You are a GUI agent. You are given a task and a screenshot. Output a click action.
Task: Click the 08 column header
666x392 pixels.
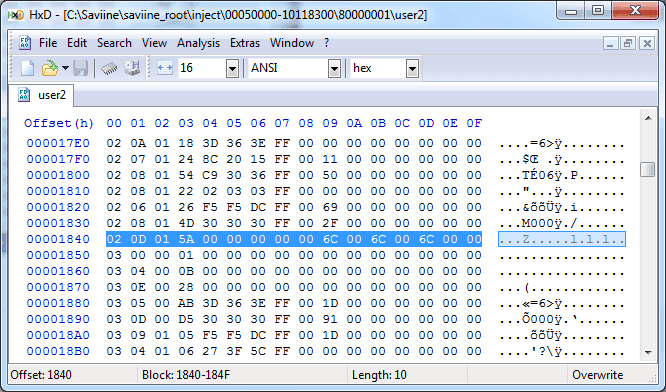[x=306, y=123]
